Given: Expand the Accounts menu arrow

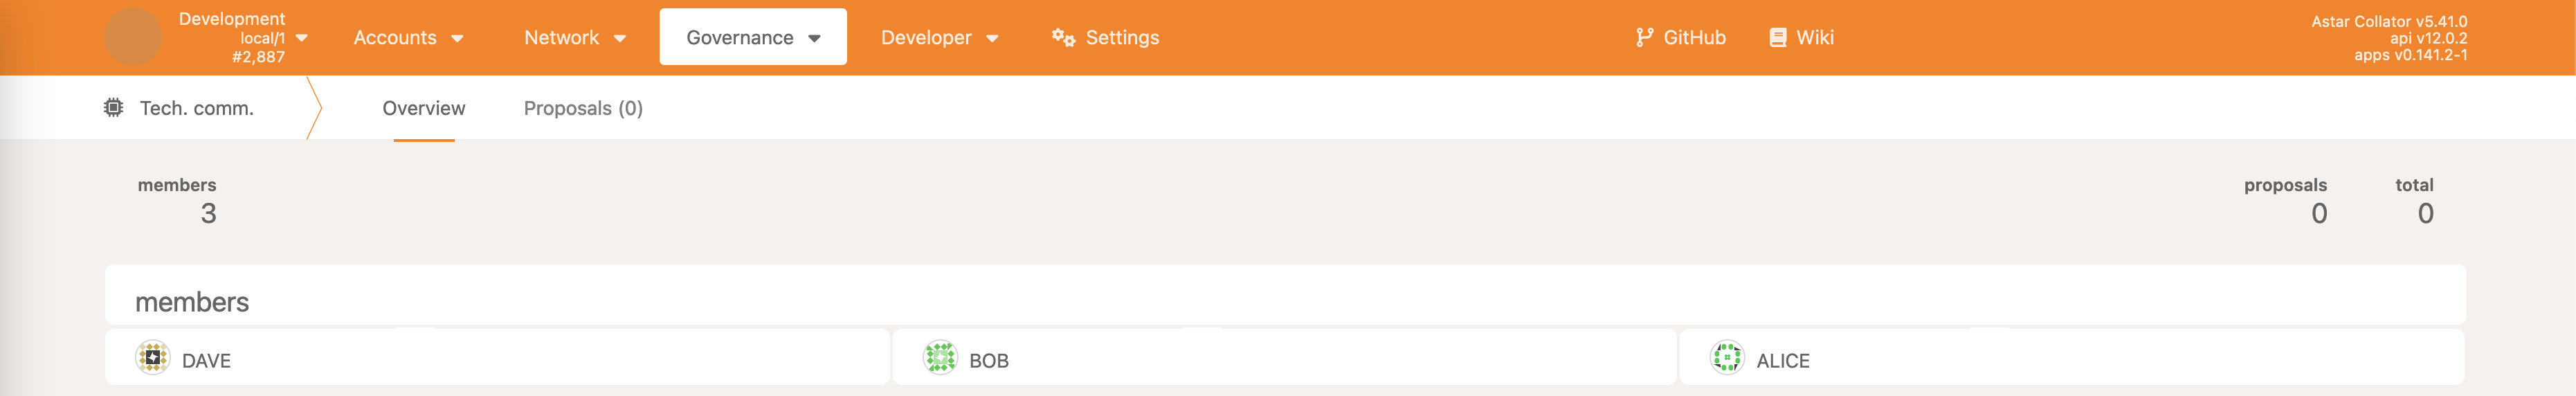Looking at the screenshot, I should pos(458,39).
